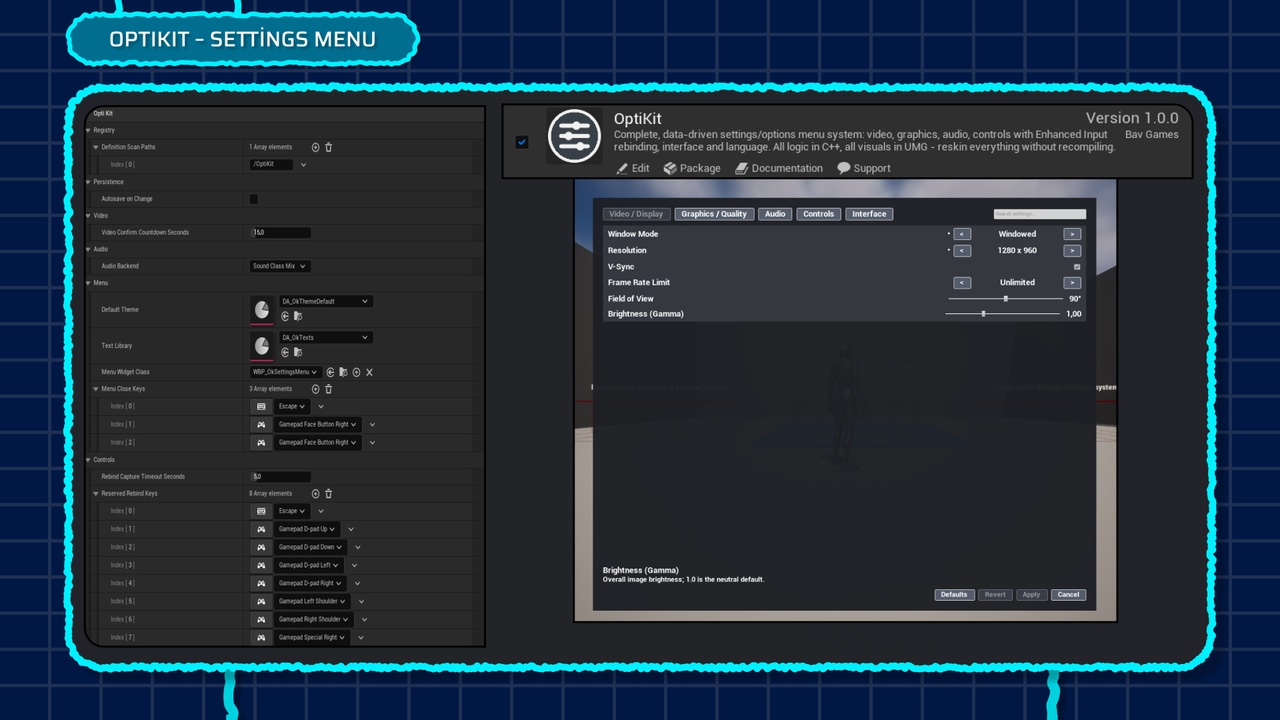Switch to the Video / Display tab
The height and width of the screenshot is (720, 1280).
coord(636,214)
